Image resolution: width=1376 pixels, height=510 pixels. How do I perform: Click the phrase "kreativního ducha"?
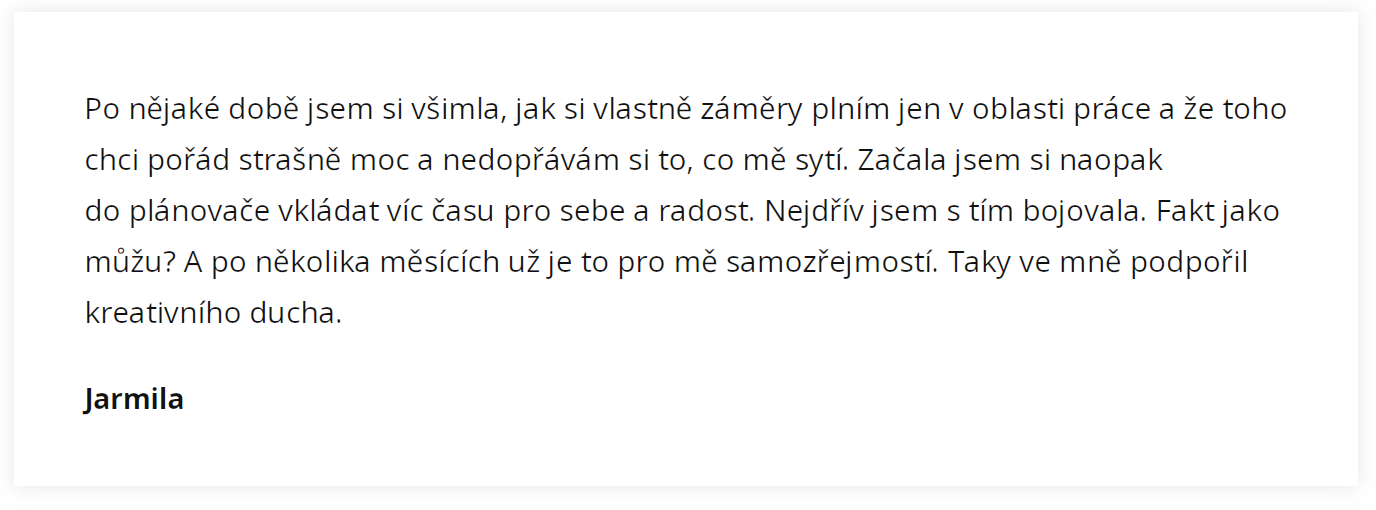(x=213, y=314)
